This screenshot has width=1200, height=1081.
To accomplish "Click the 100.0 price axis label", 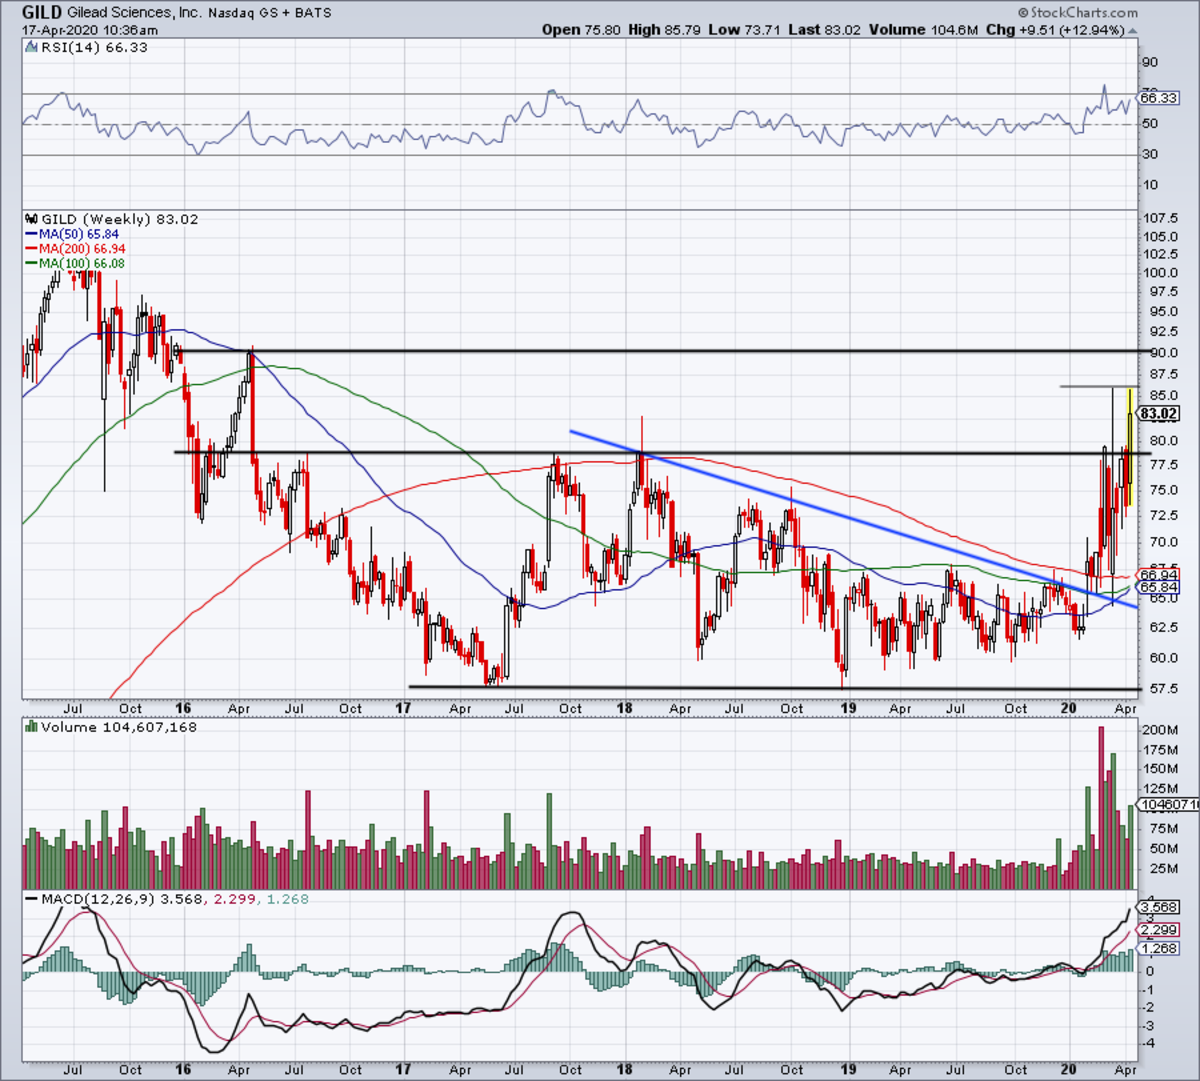I will point(1160,273).
